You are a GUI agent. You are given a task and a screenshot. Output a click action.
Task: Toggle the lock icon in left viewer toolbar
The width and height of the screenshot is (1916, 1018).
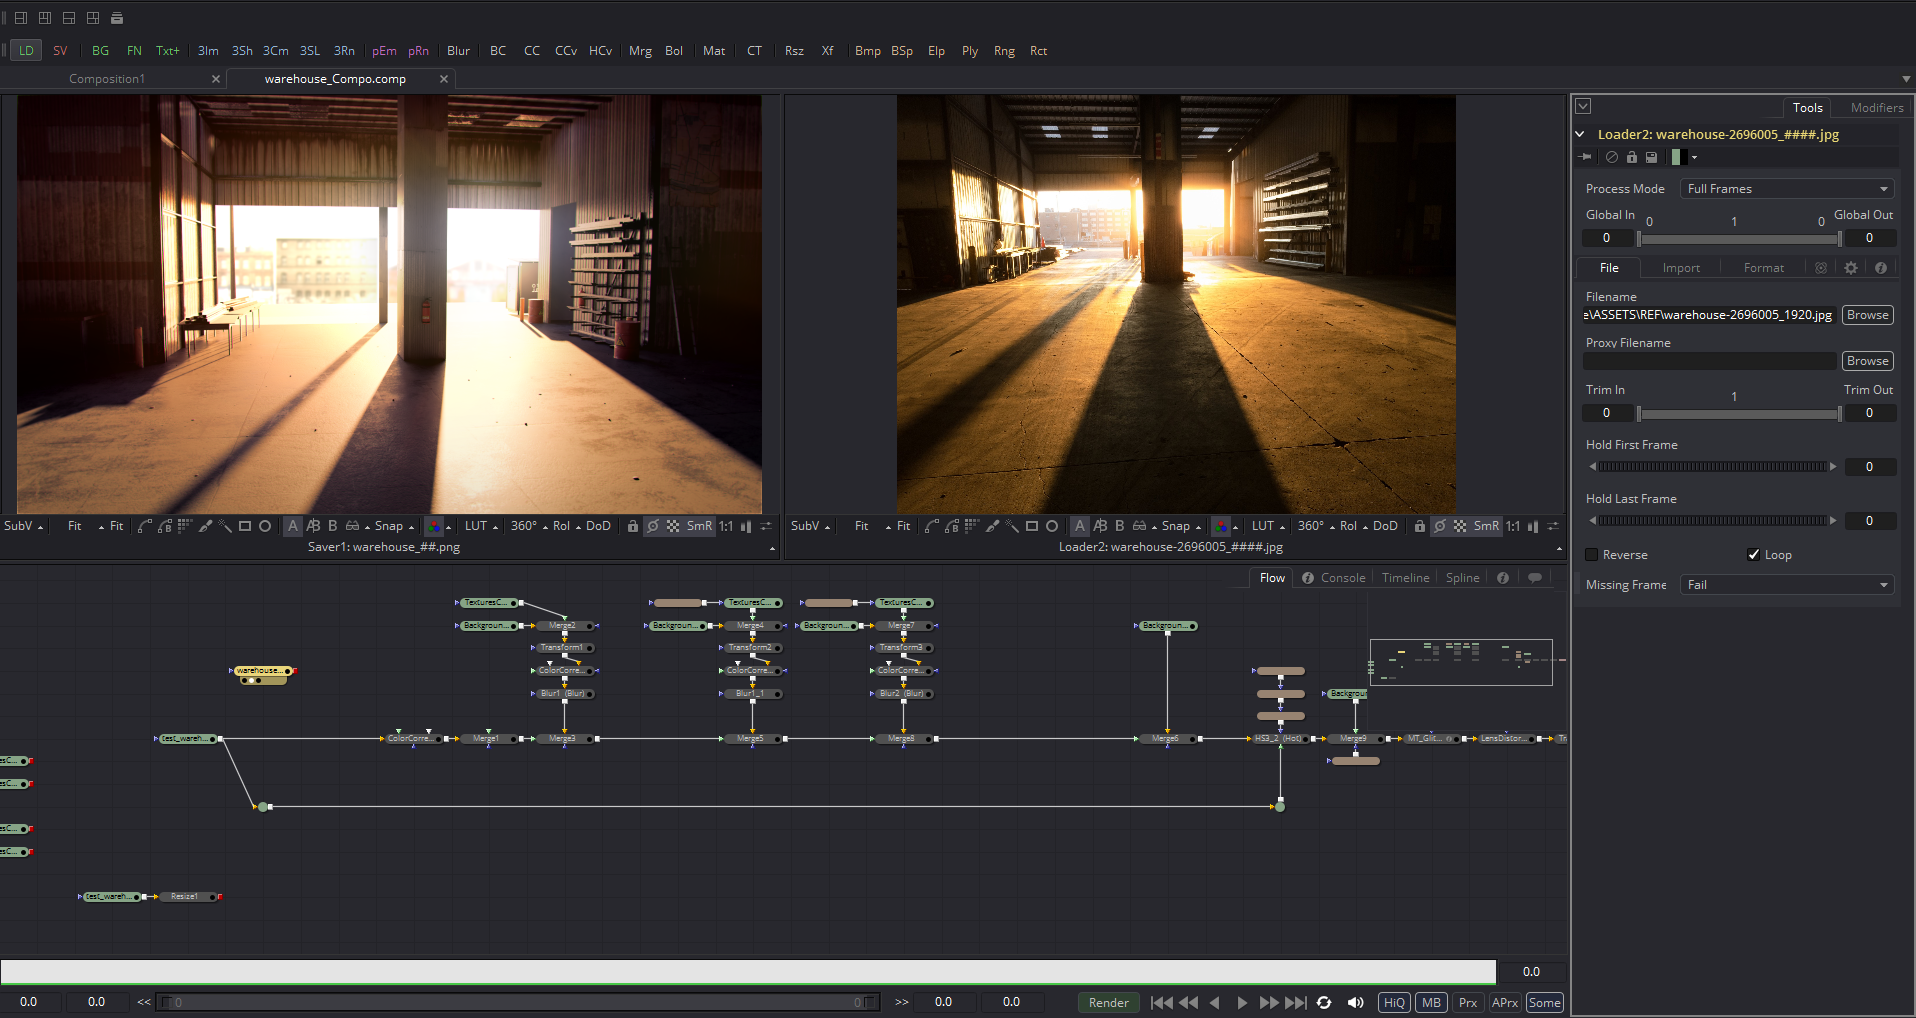point(632,526)
